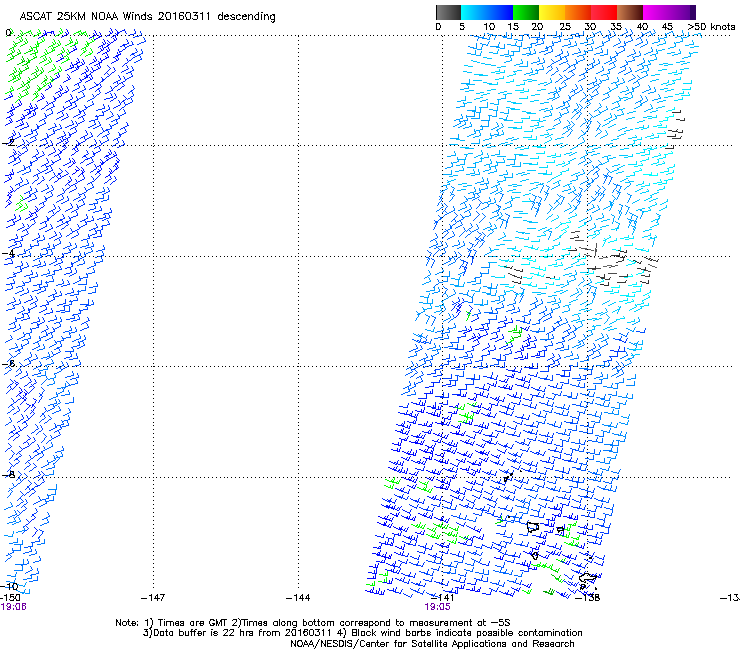Image resolution: width=740 pixels, height=650 pixels.
Task: Click the purple 19:06 swath time
Action: [x=13, y=607]
